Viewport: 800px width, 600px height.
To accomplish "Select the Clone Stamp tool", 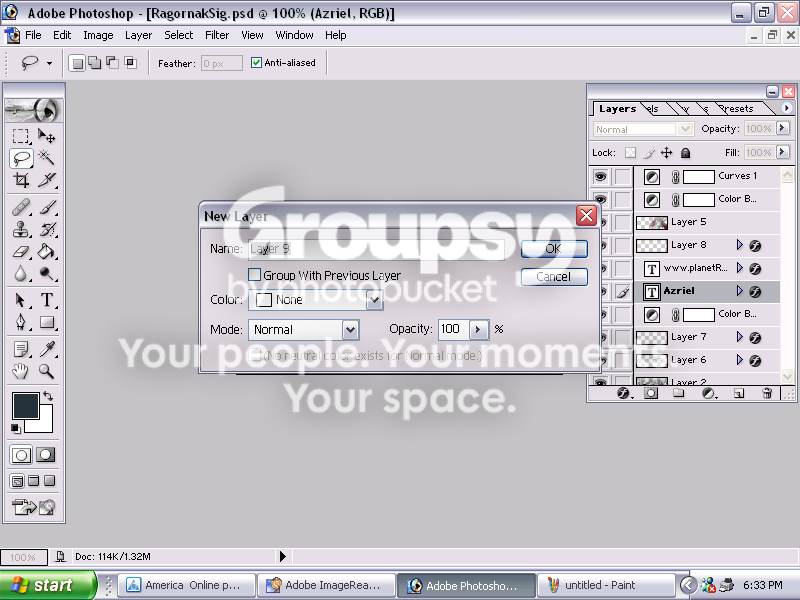I will point(21,230).
